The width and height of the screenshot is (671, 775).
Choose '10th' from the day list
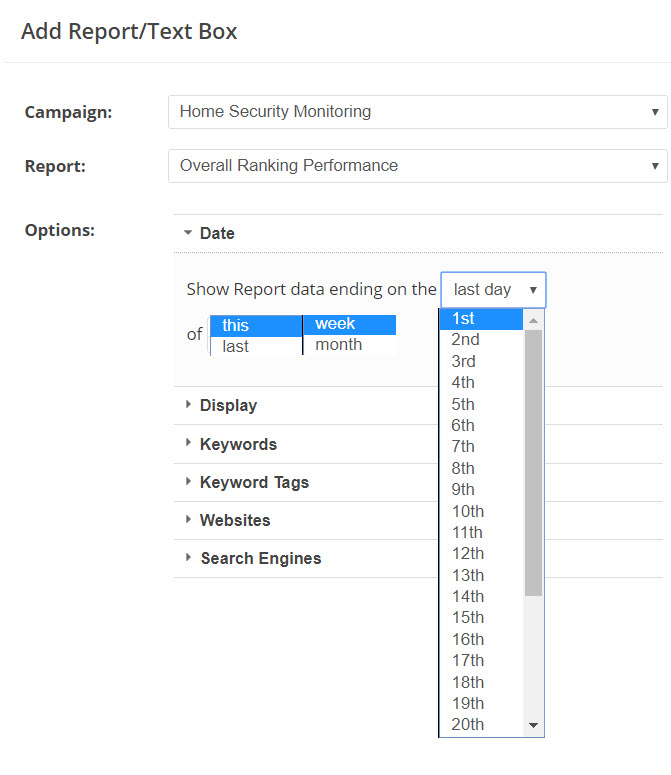tap(481, 511)
